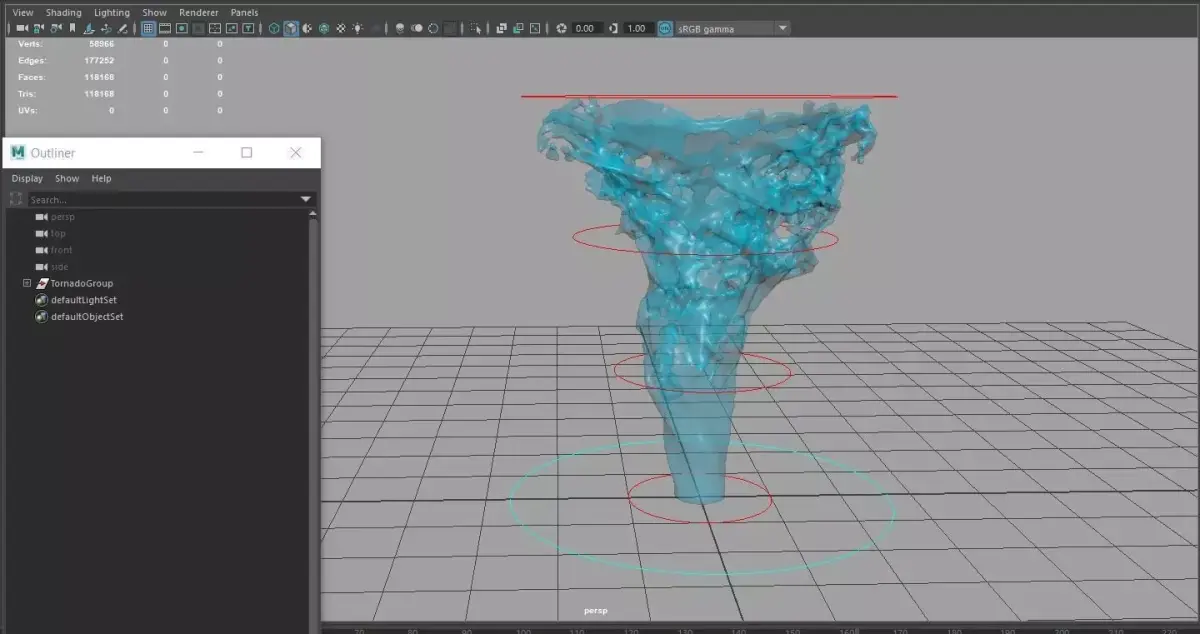This screenshot has height=634, width=1200.
Task: Click the 'persp' camera label in viewport
Action: coord(596,610)
